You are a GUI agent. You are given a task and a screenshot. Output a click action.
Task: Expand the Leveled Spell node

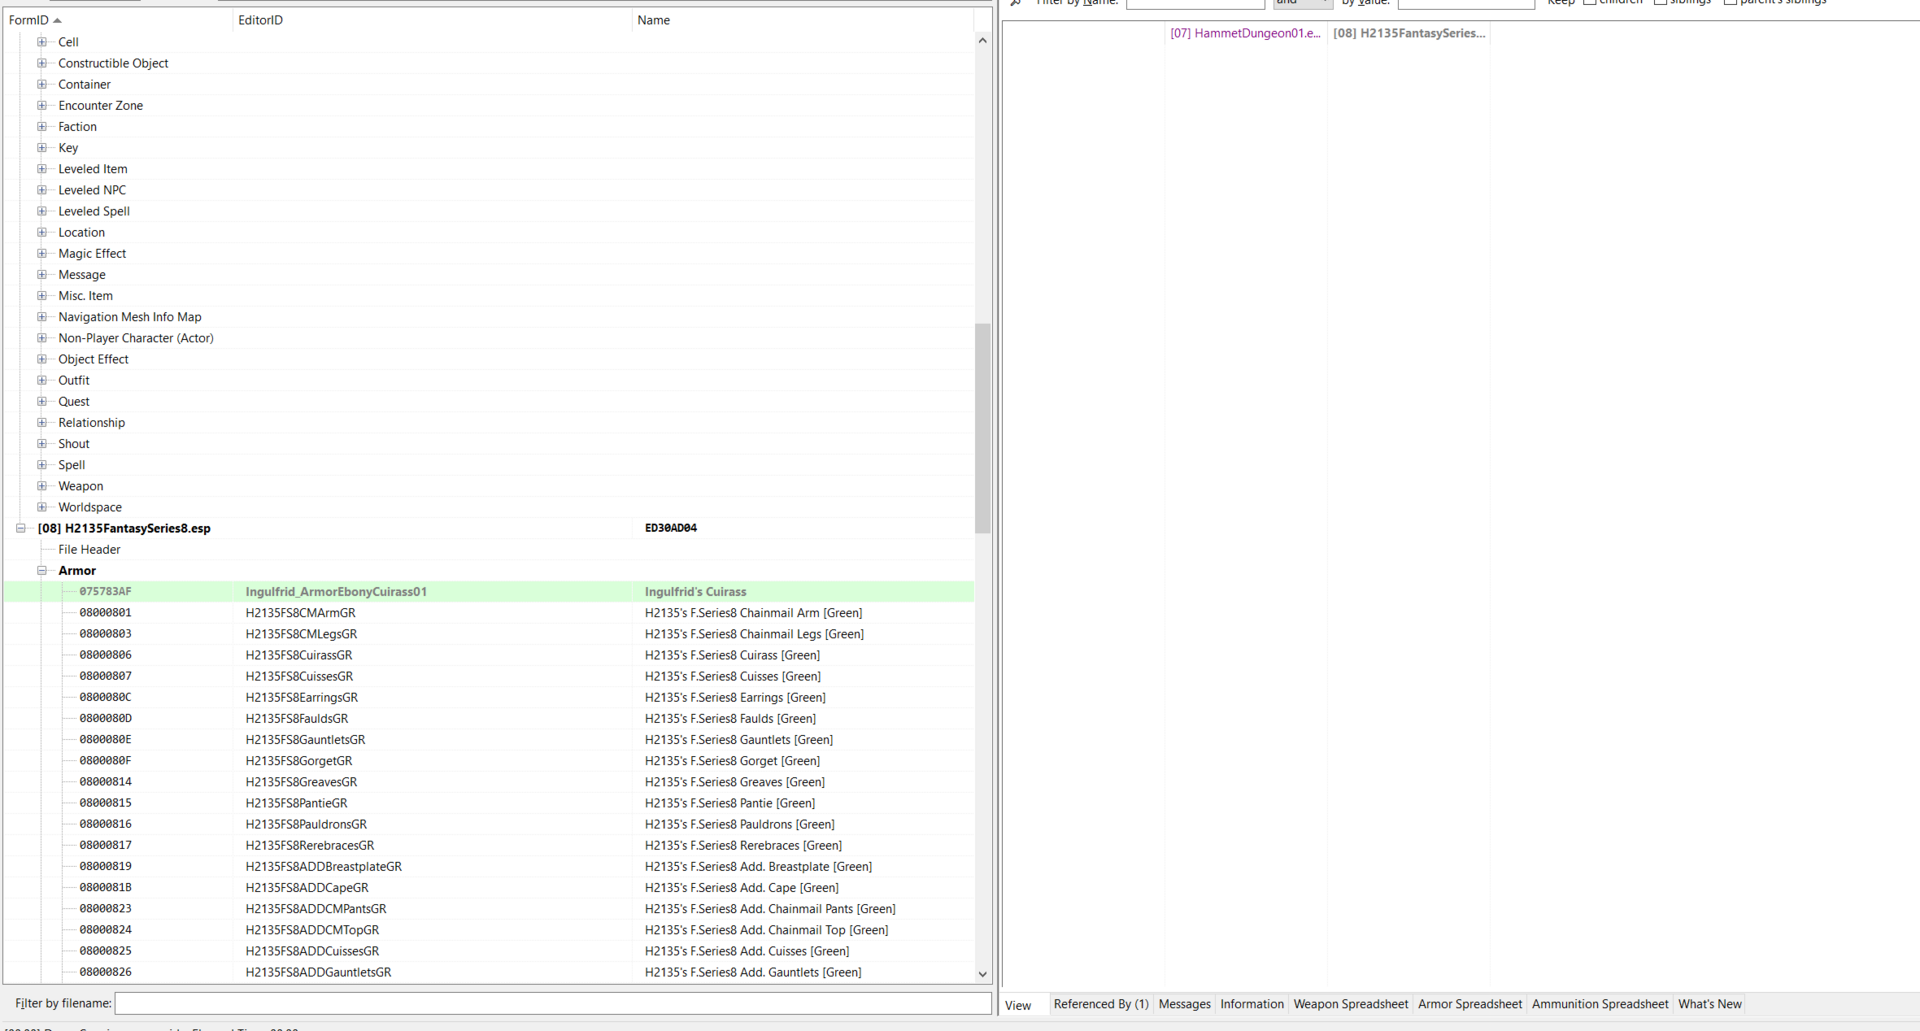pyautogui.click(x=42, y=211)
